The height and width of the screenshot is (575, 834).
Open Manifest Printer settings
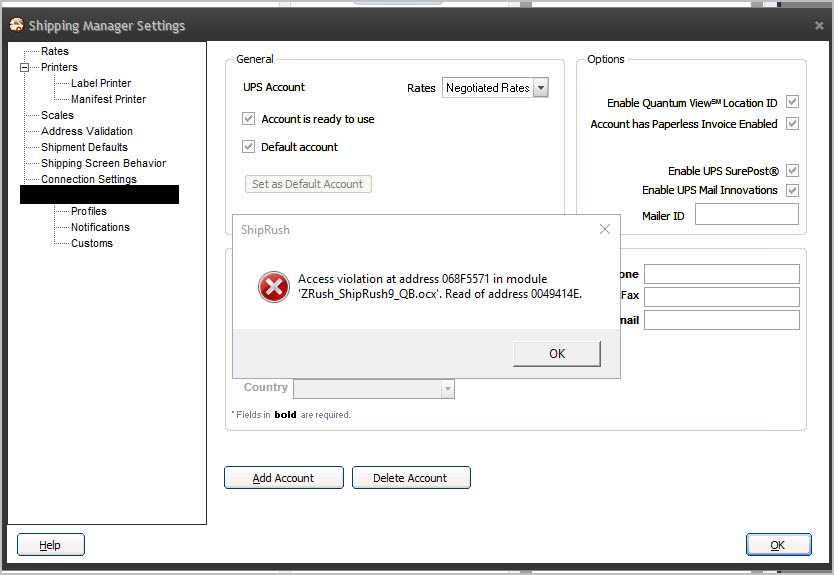pos(109,99)
